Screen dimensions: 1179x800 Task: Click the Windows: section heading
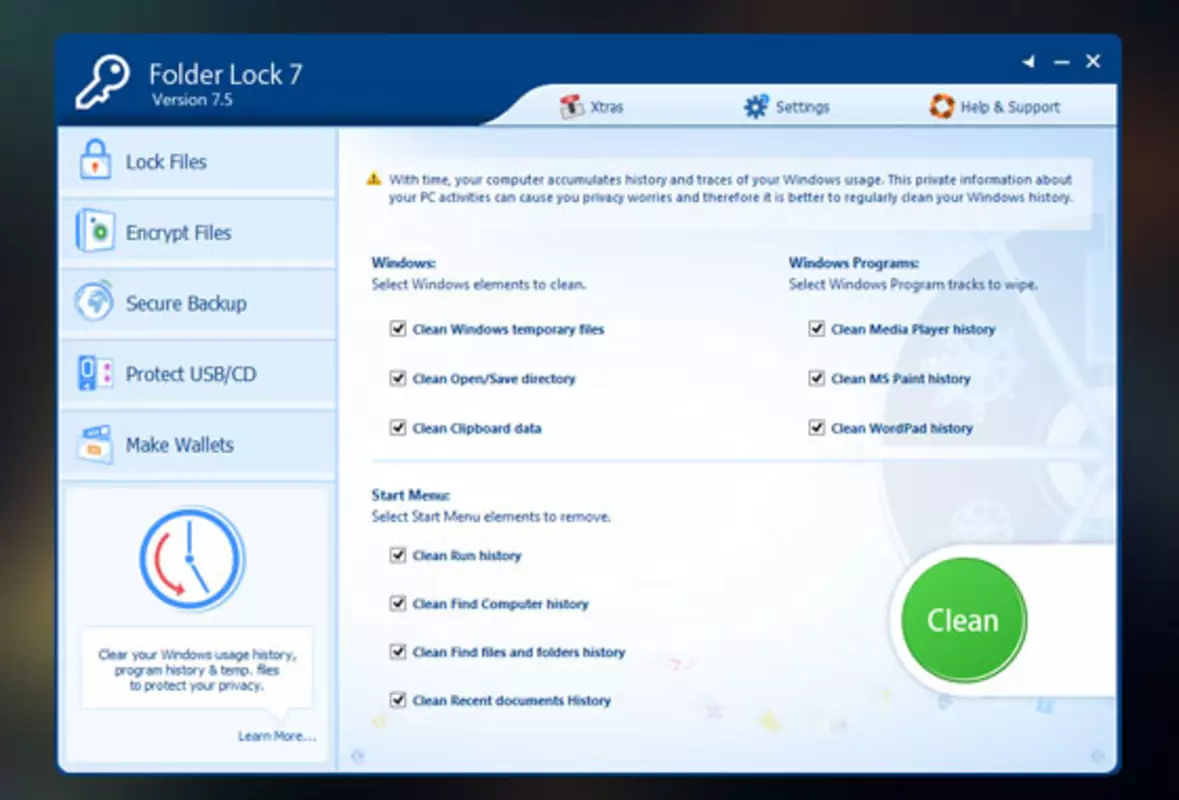(x=404, y=263)
